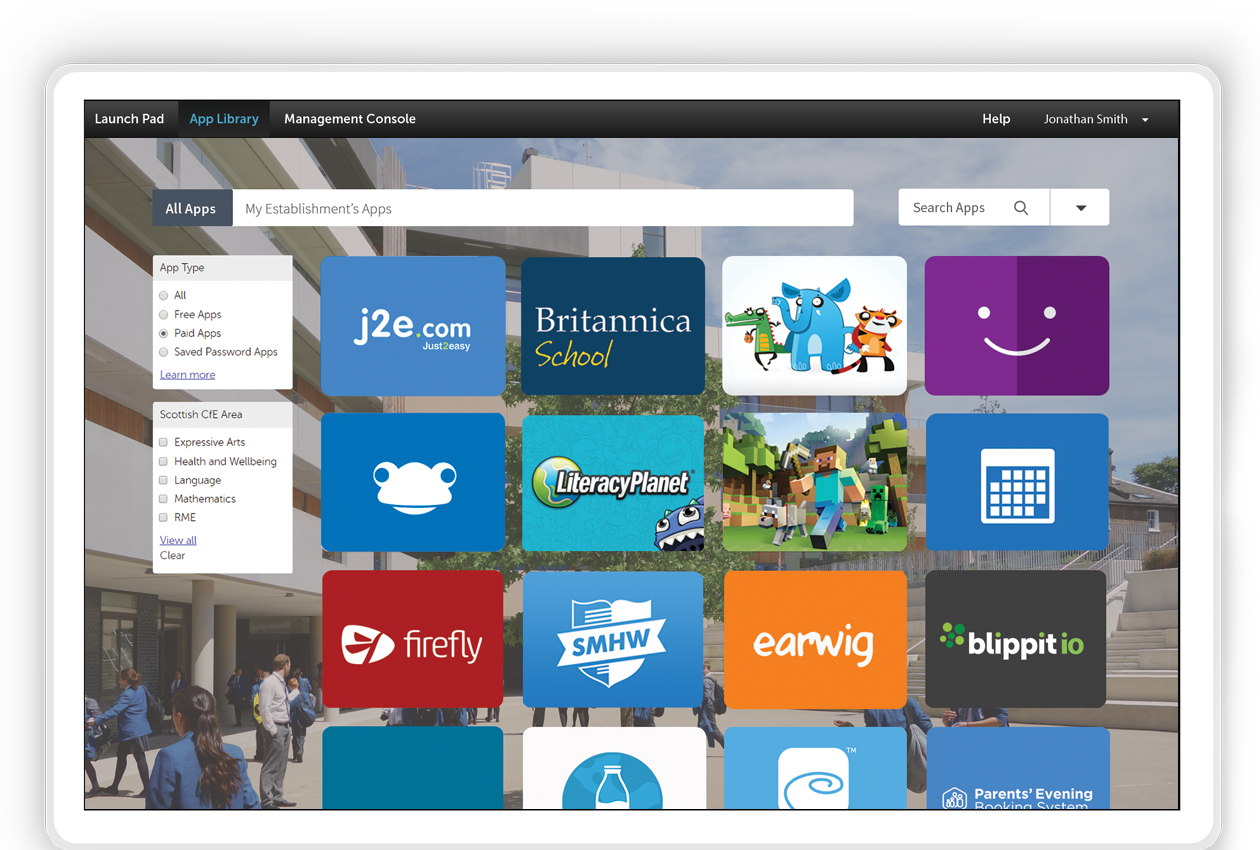
Task: Open the white swirl app tile
Action: [x=815, y=768]
